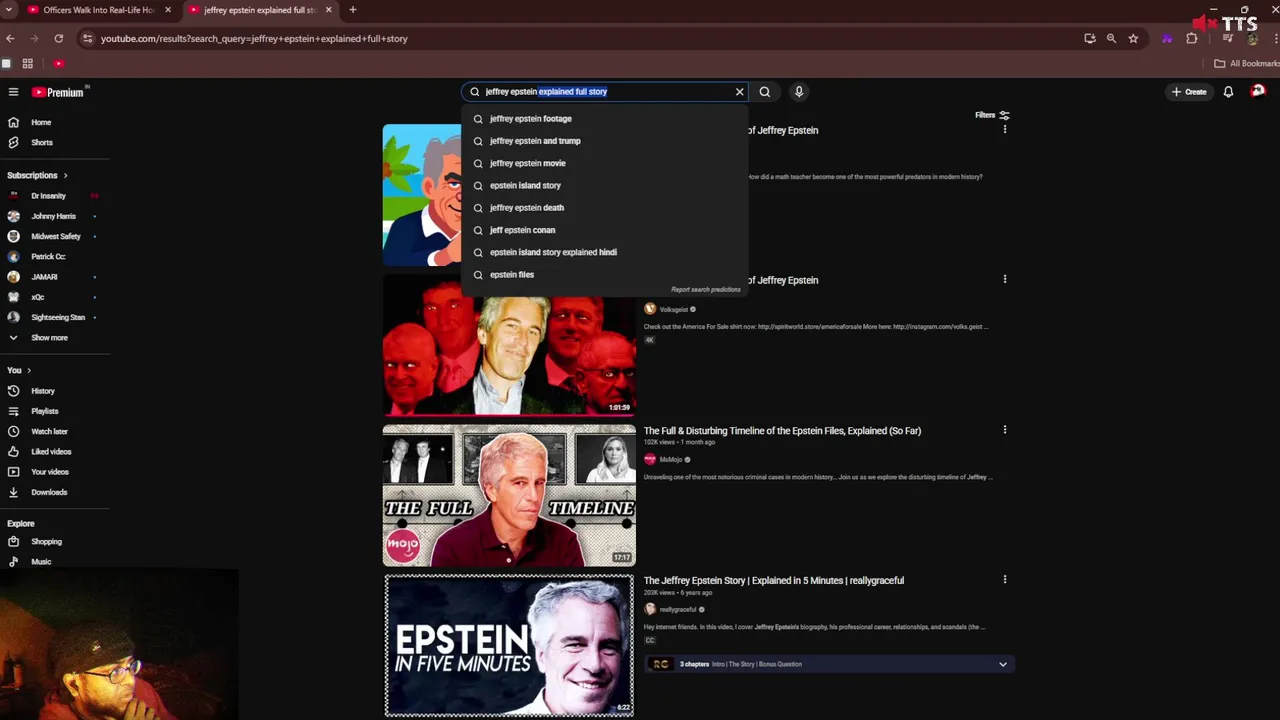Viewport: 1280px width, 720px height.
Task: Open the All Bookmarks folder
Action: (1246, 63)
